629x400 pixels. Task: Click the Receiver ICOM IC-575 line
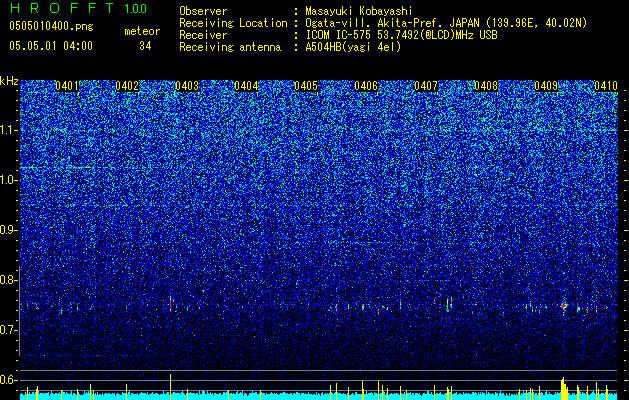pos(338,35)
